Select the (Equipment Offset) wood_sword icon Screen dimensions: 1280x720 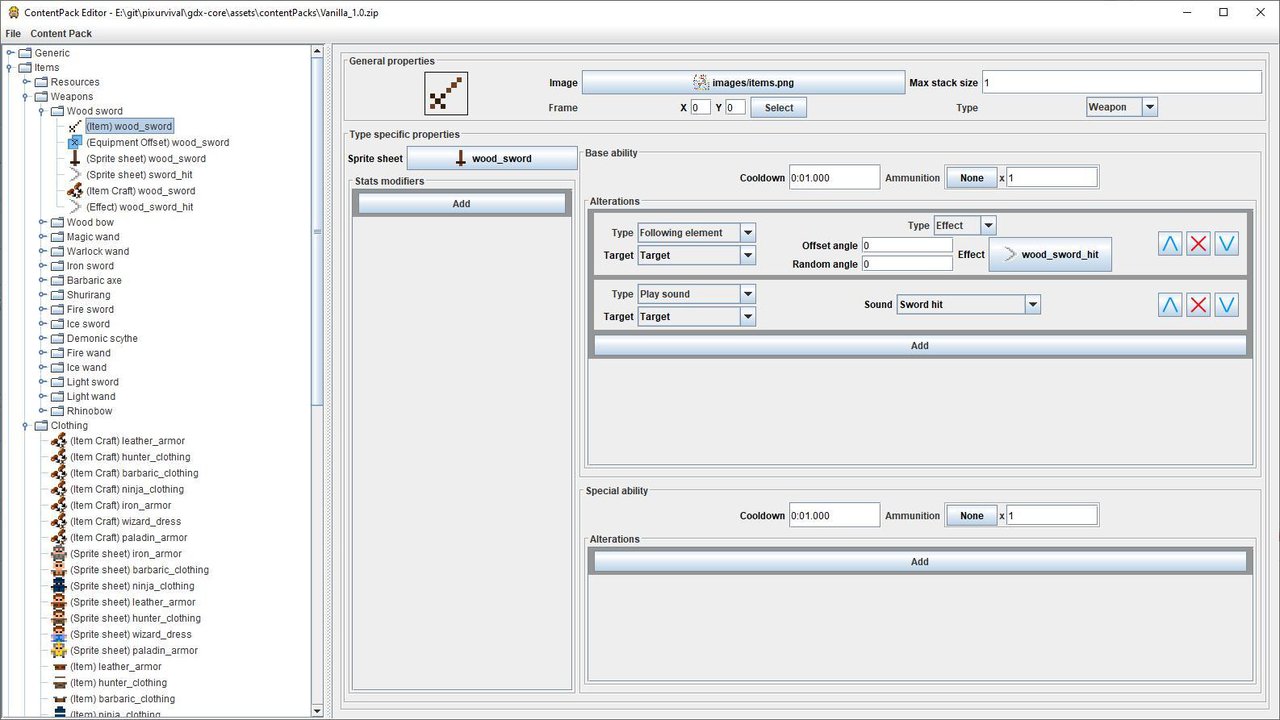[x=75, y=143]
